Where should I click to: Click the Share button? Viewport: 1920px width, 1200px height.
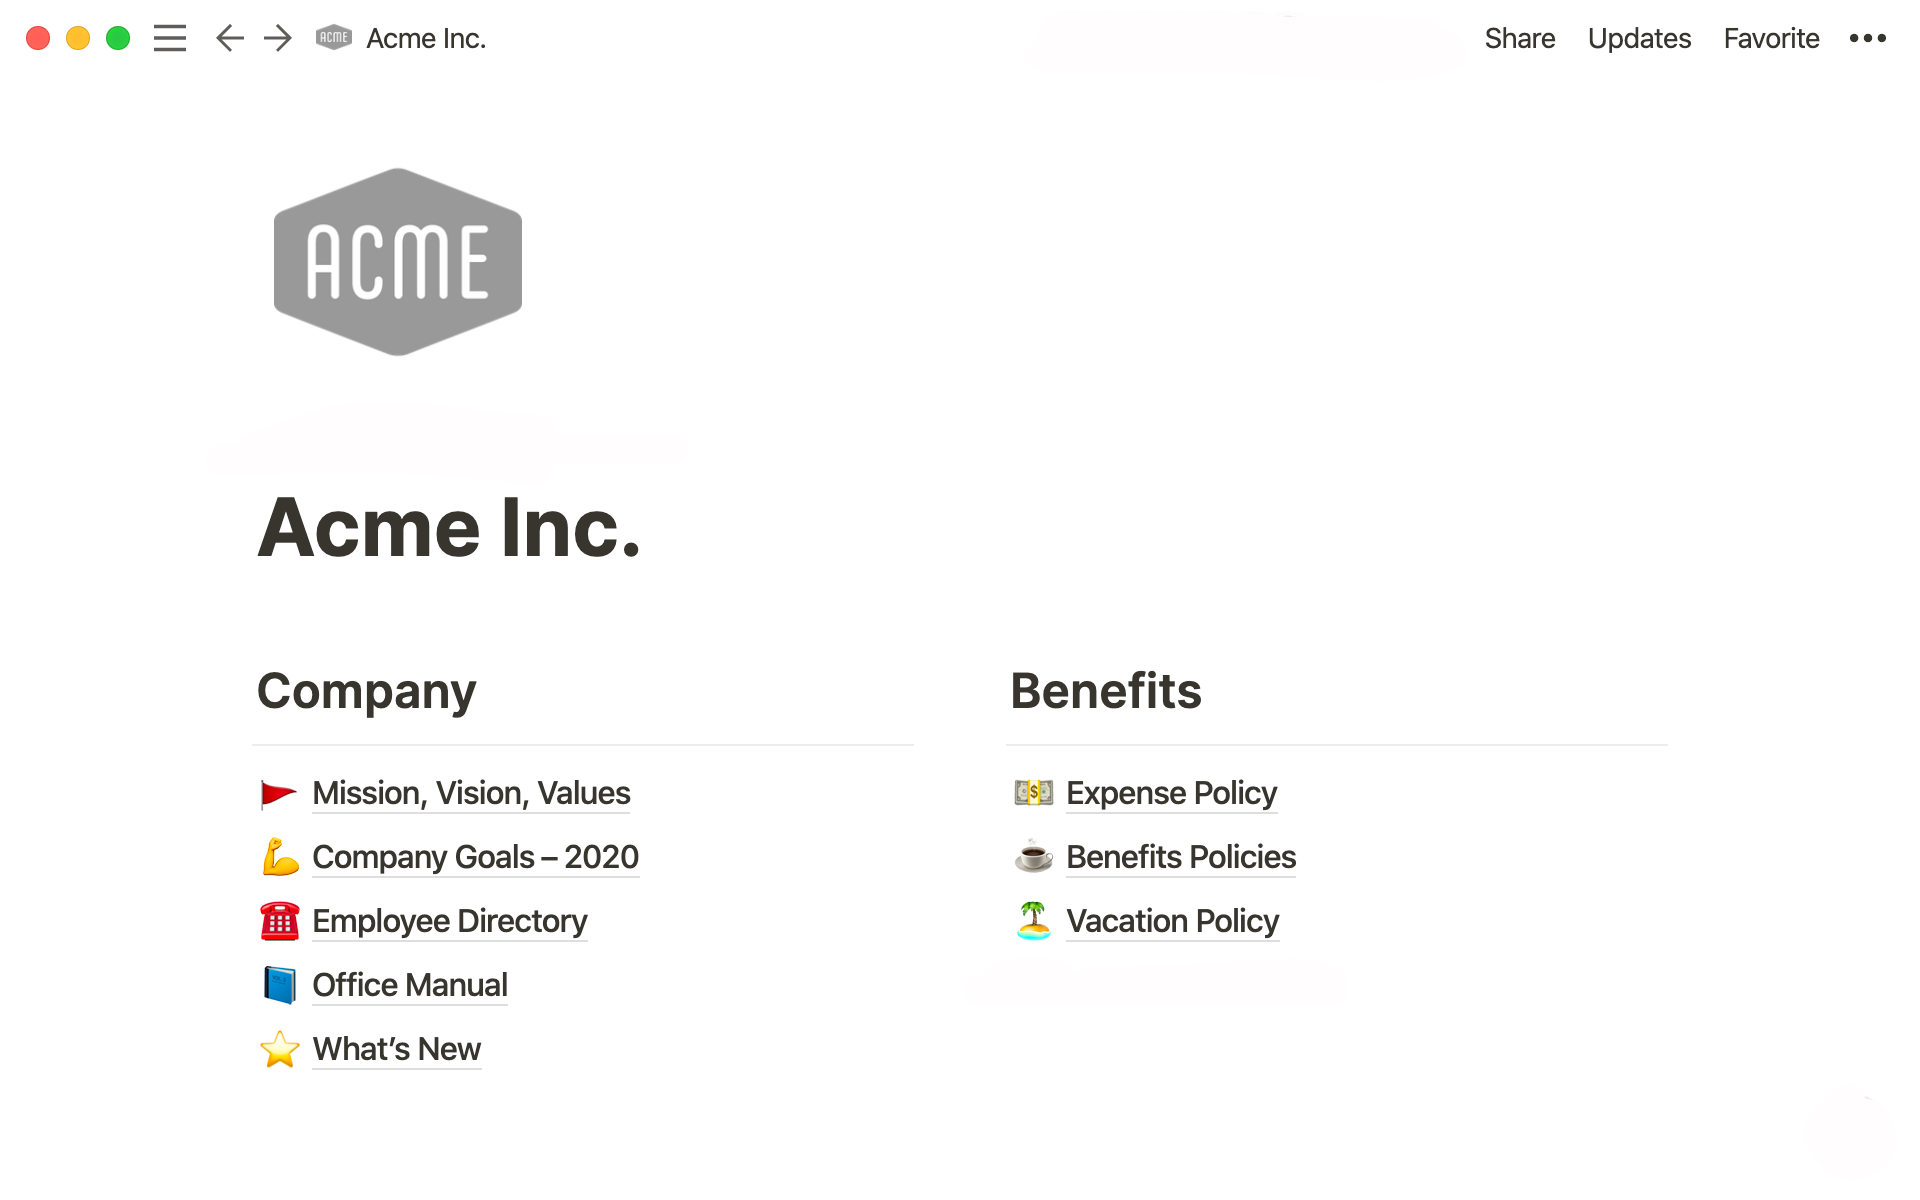click(x=1518, y=37)
